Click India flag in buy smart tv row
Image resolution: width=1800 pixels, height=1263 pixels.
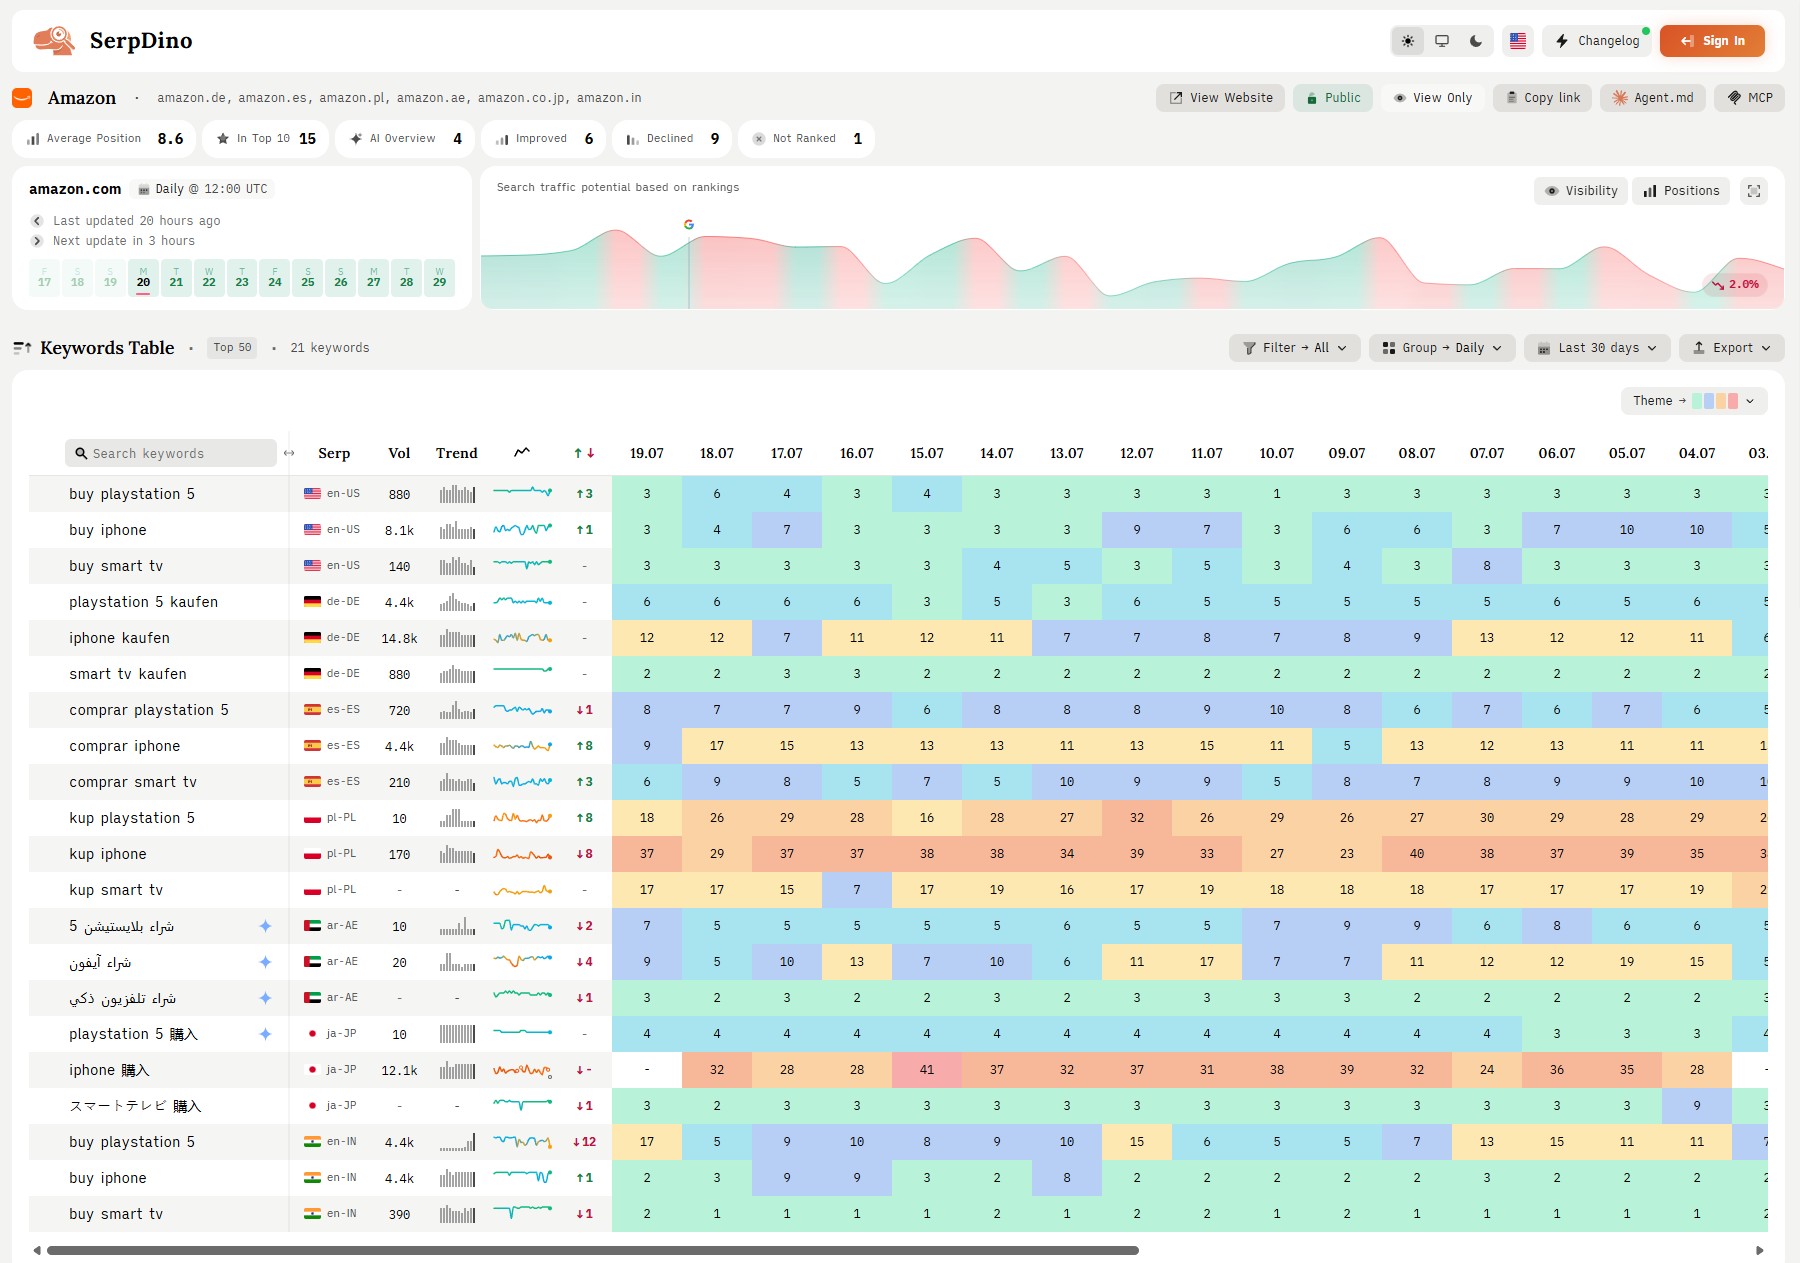tap(313, 1214)
